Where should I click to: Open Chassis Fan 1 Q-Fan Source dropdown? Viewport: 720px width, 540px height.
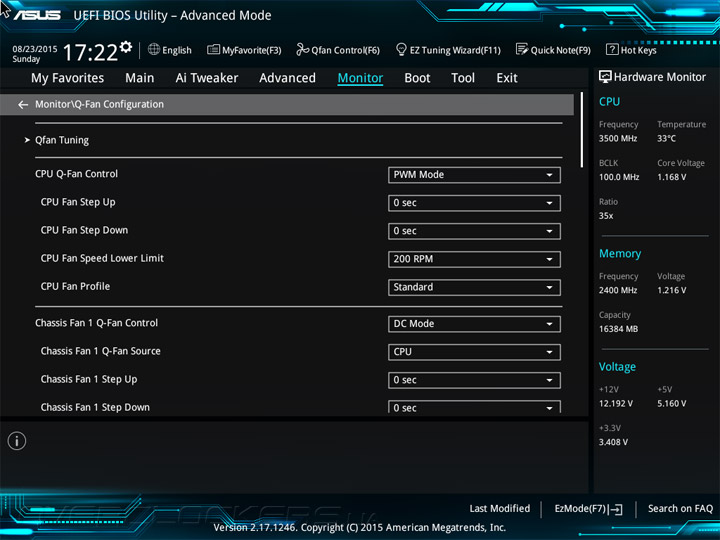coord(474,352)
